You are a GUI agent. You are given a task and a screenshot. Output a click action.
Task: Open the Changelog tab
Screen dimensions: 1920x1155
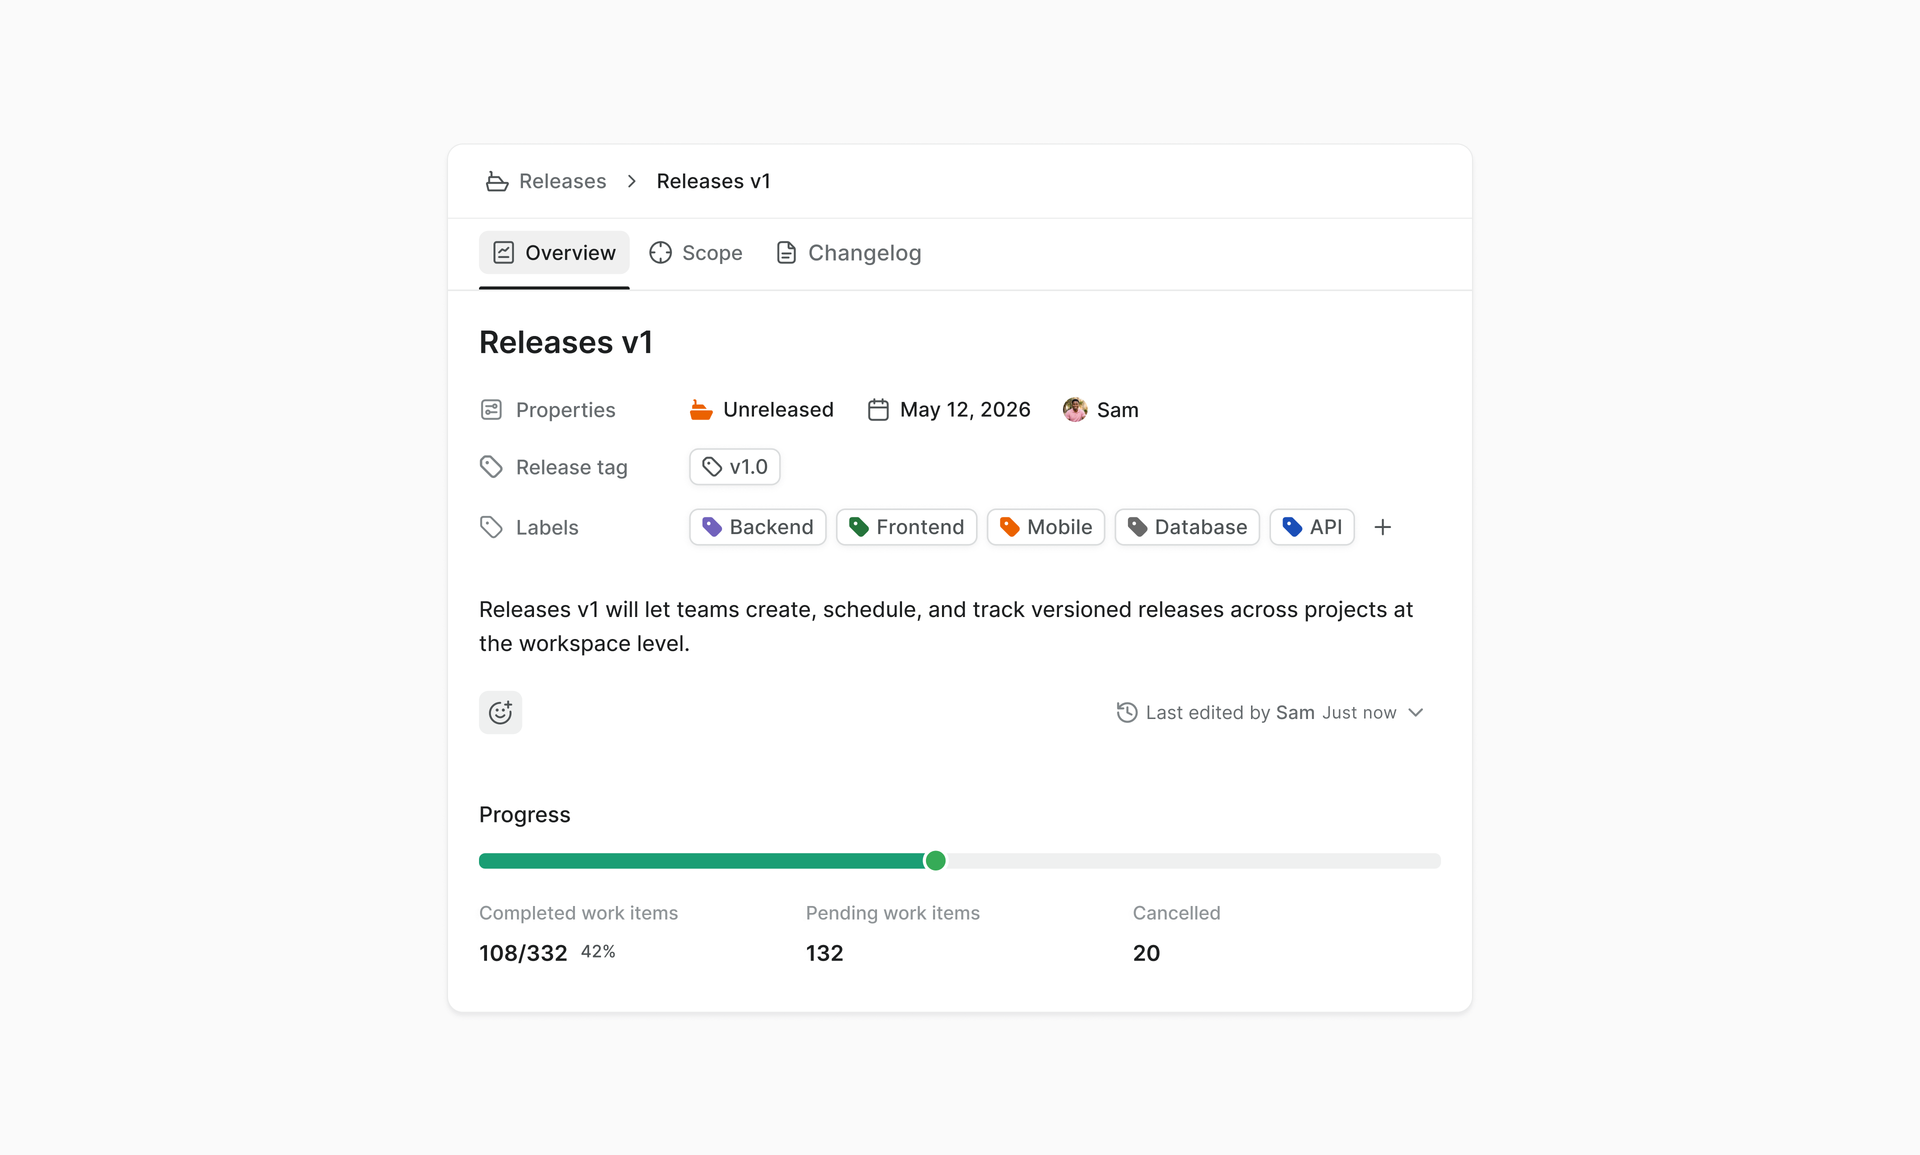click(x=849, y=253)
